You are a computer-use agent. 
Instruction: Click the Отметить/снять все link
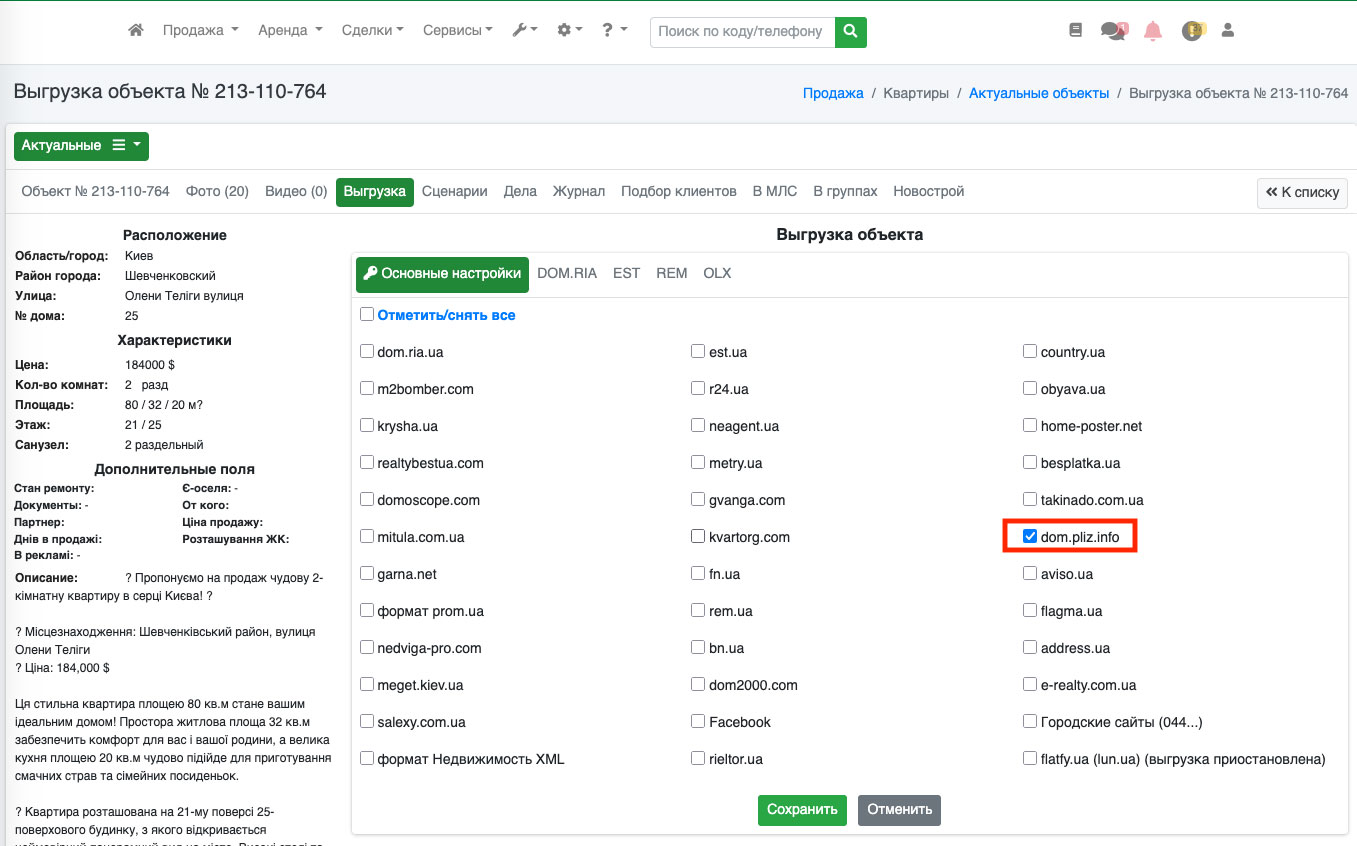tap(446, 315)
